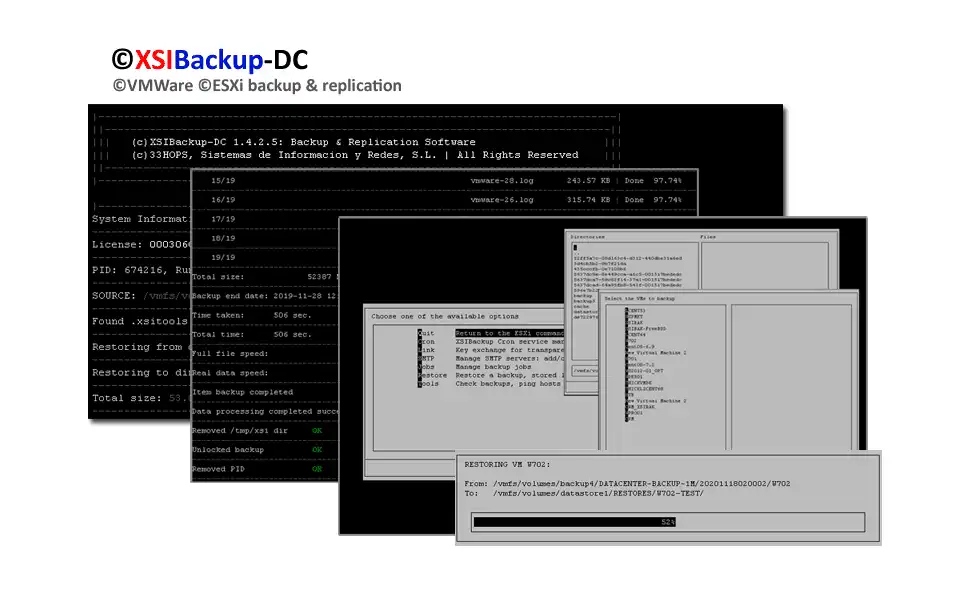Click the 'vmware-28.log' row
Viewport: 976px width, 610px height.
[446, 181]
